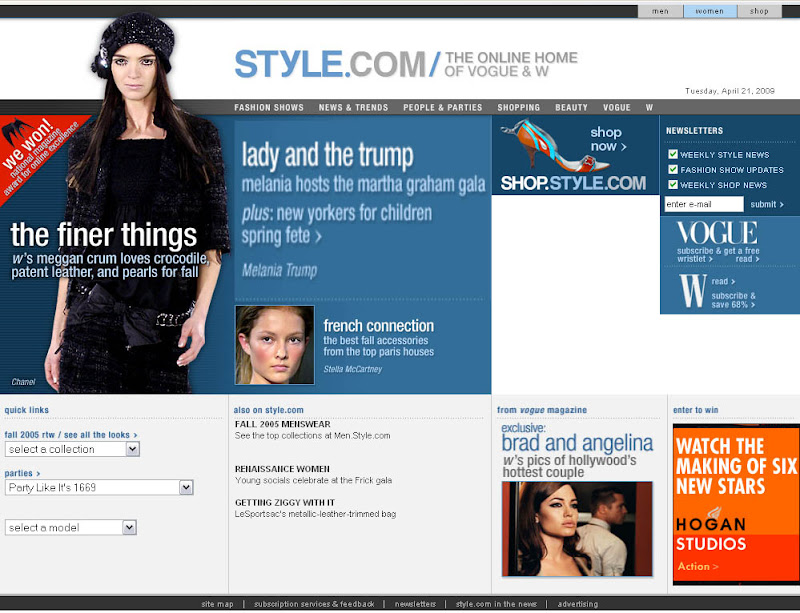
Task: Click the date 'Tuesday, April 21, 2009'
Action: (730, 91)
